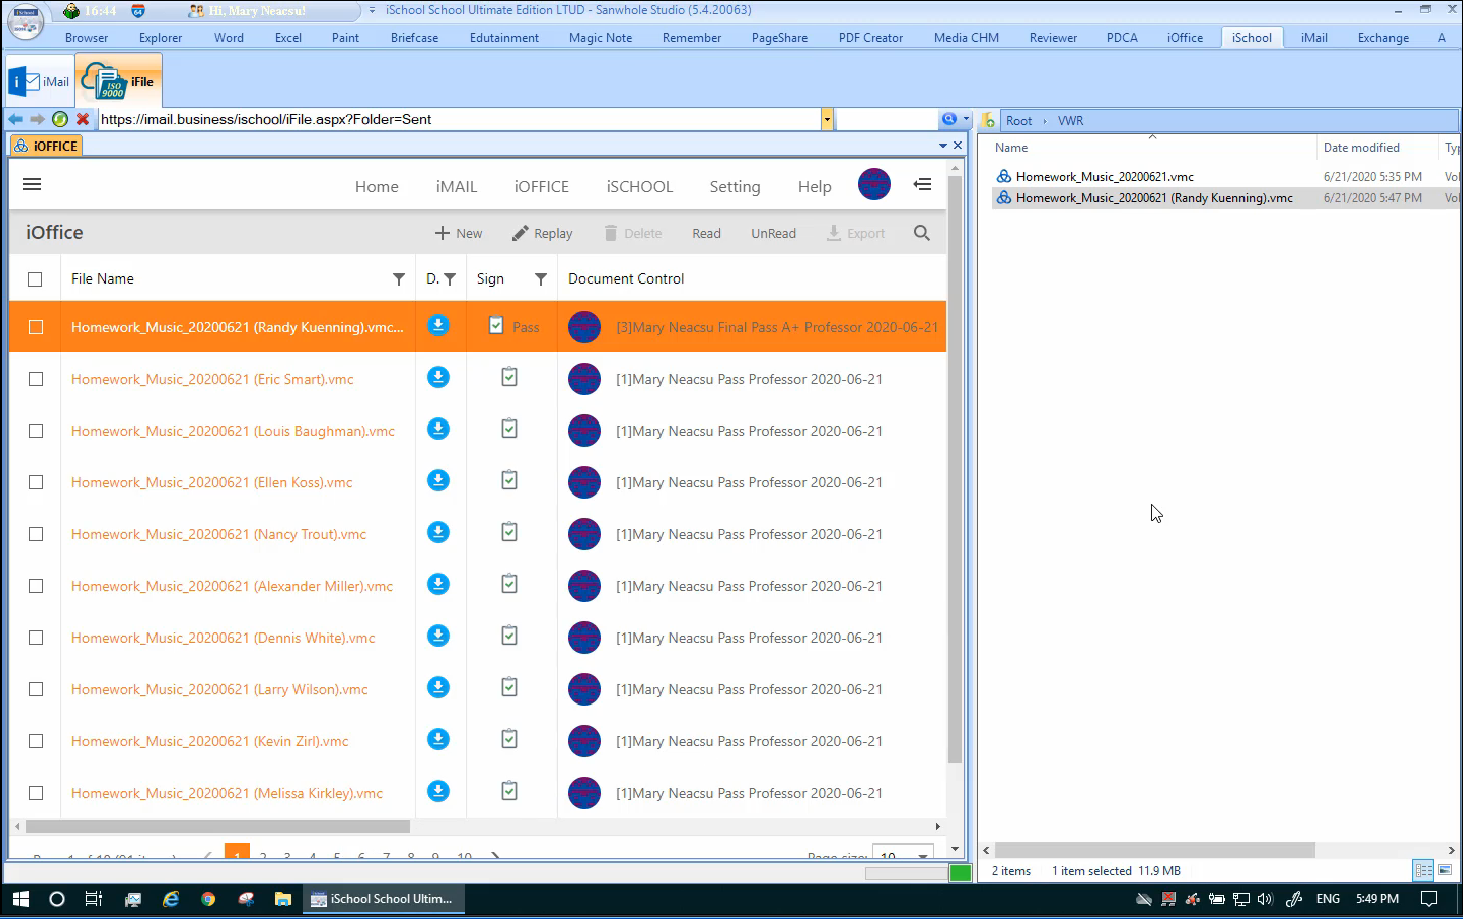The height and width of the screenshot is (919, 1463).
Task: Open the D. column filter
Action: pyautogui.click(x=450, y=280)
